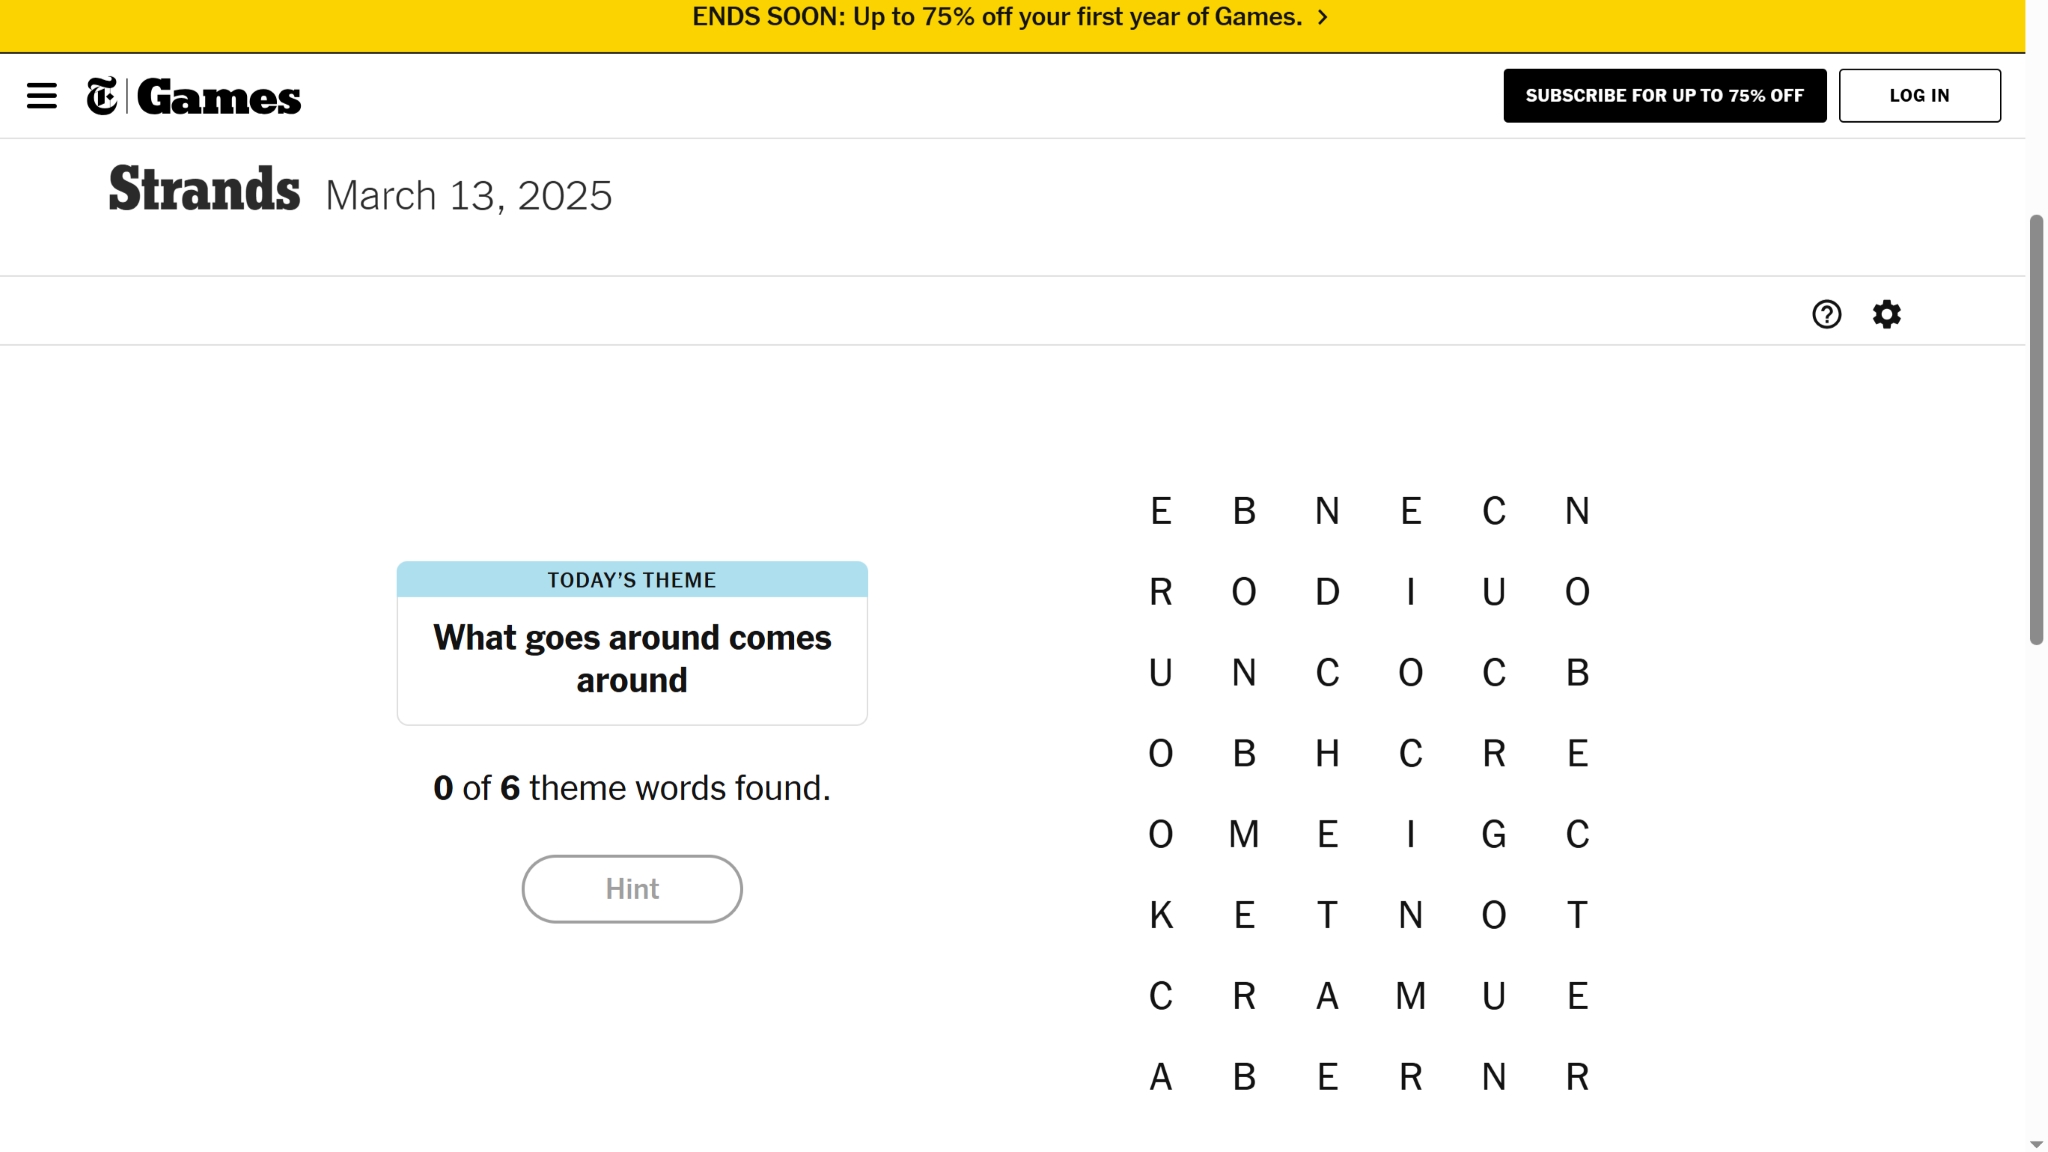This screenshot has height=1152, width=2048.
Task: Click the arrow on the yellow promo banner
Action: coord(1323,18)
